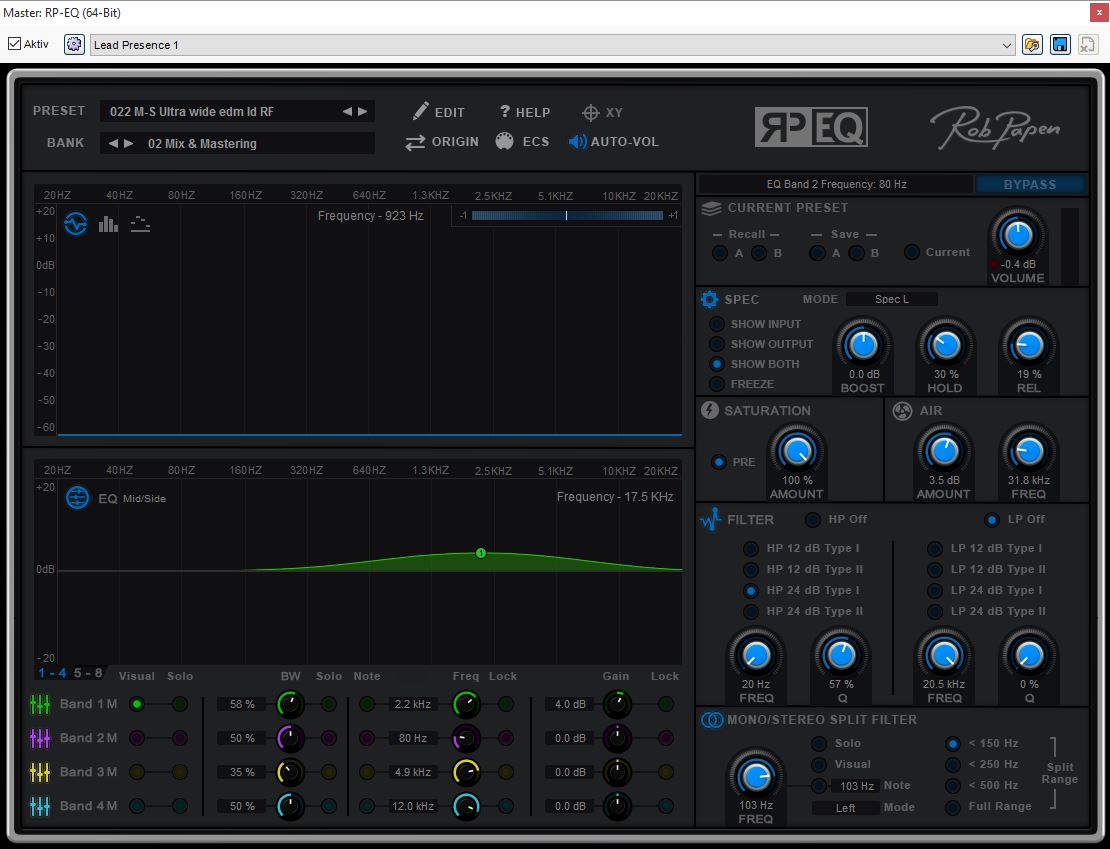Click the spectrum analyzer wave icon
The height and width of the screenshot is (849, 1110).
click(x=76, y=224)
